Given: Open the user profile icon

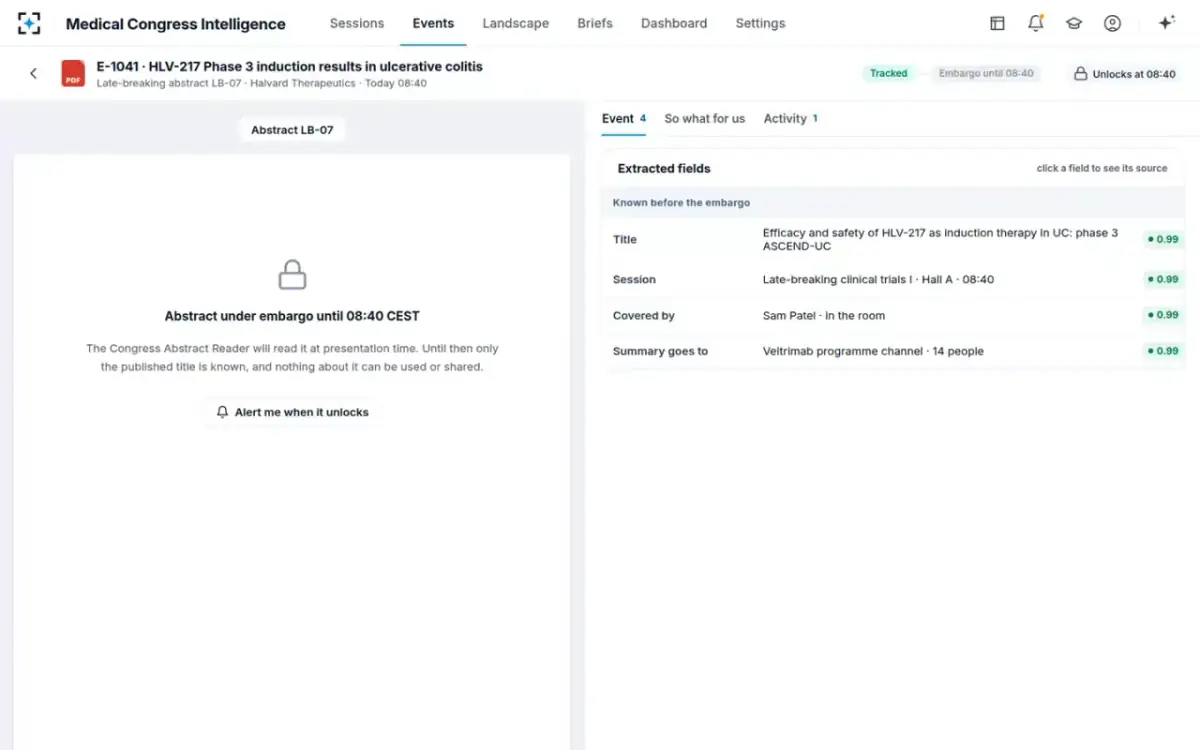Looking at the screenshot, I should pos(1112,23).
